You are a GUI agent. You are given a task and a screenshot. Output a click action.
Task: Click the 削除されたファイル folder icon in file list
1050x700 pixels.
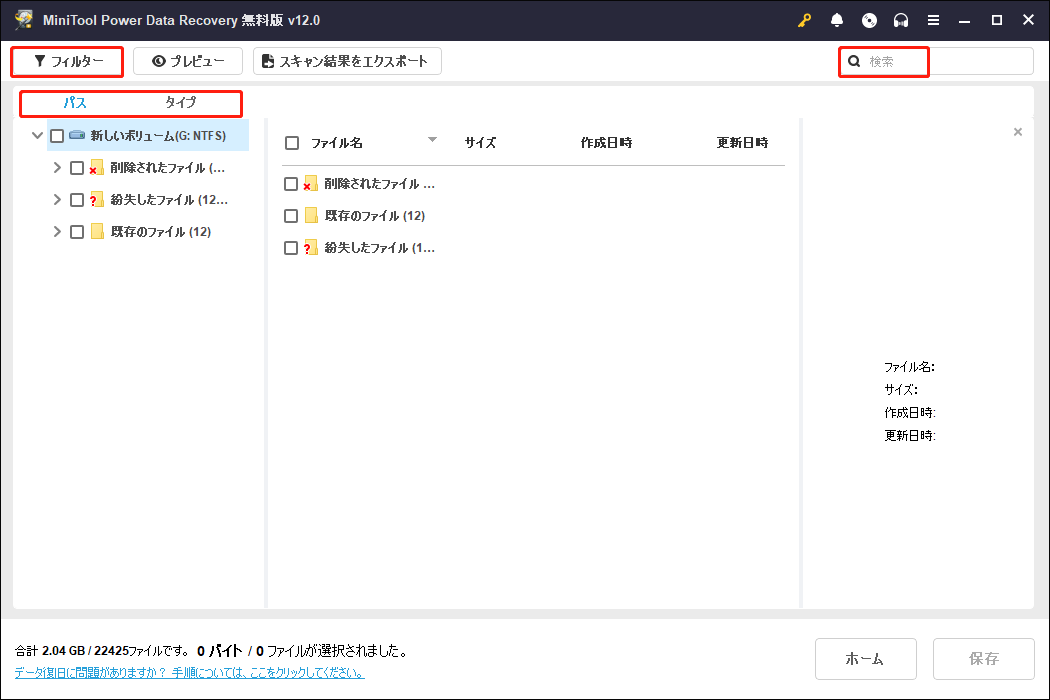click(310, 184)
